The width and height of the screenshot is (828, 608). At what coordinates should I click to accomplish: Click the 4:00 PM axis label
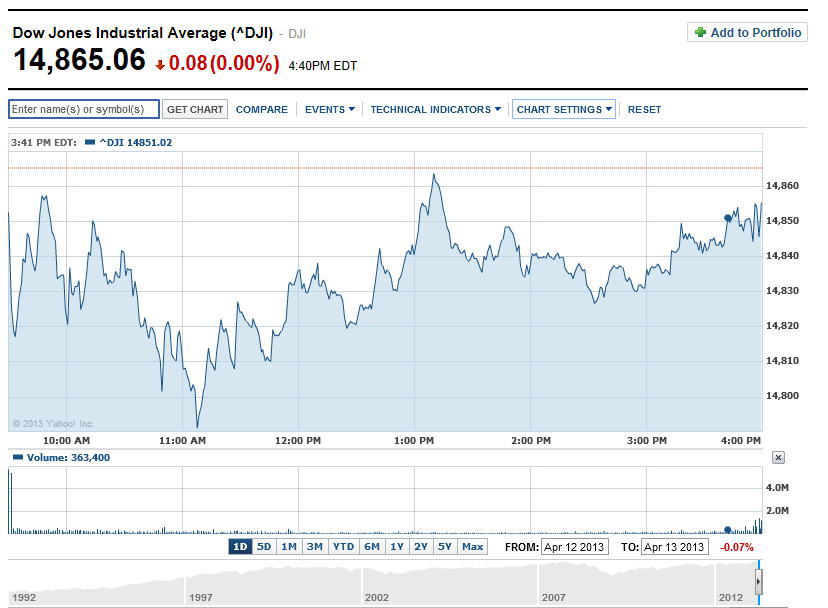point(741,440)
